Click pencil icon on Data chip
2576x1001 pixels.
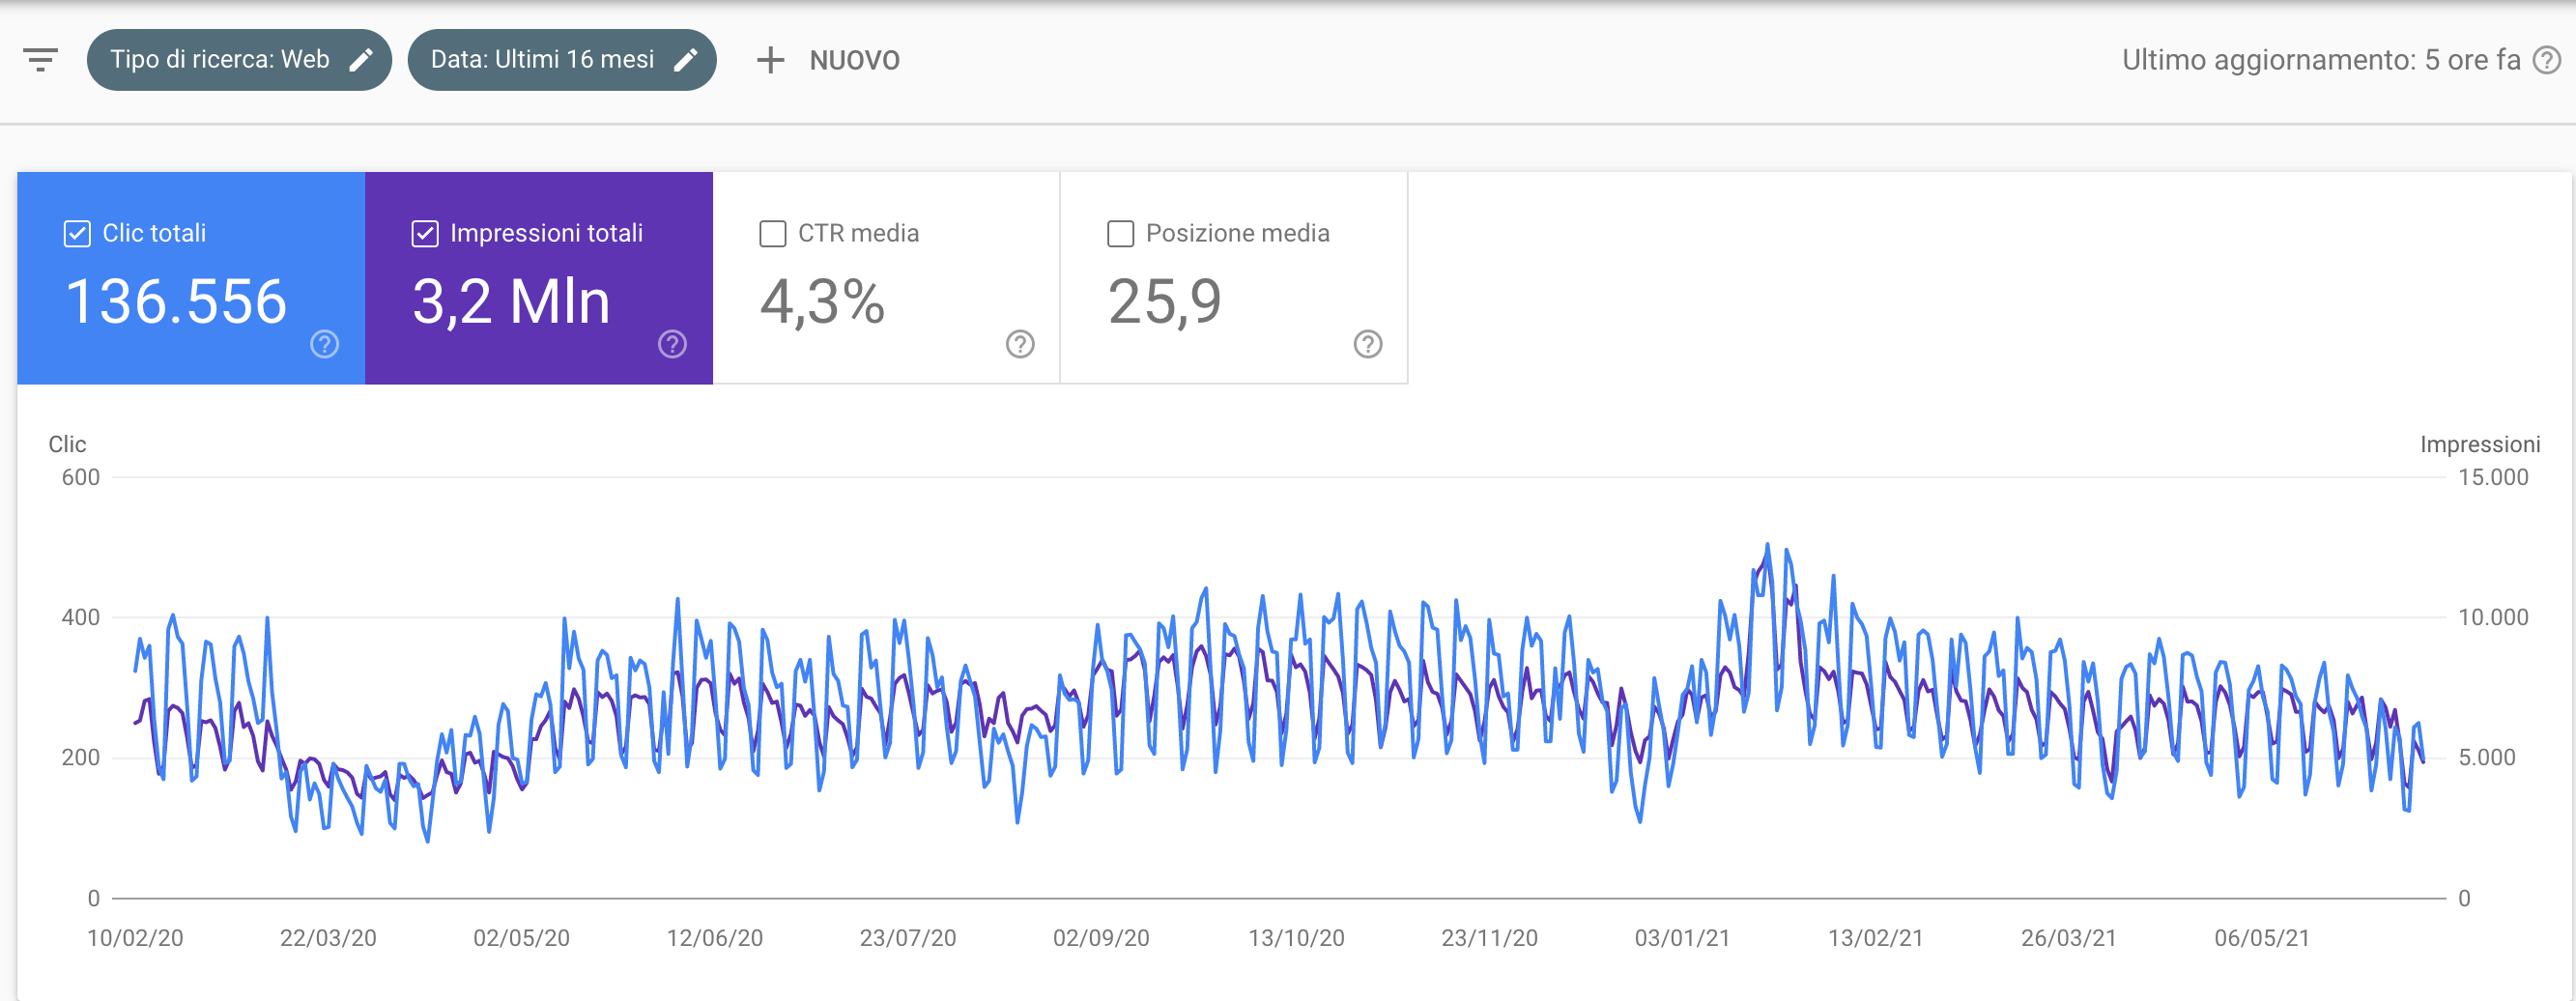click(x=686, y=60)
